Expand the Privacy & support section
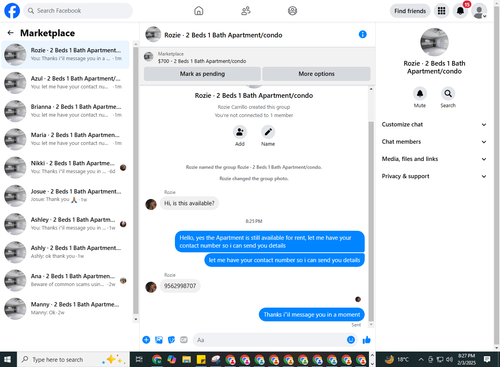500x367 pixels. click(x=434, y=176)
